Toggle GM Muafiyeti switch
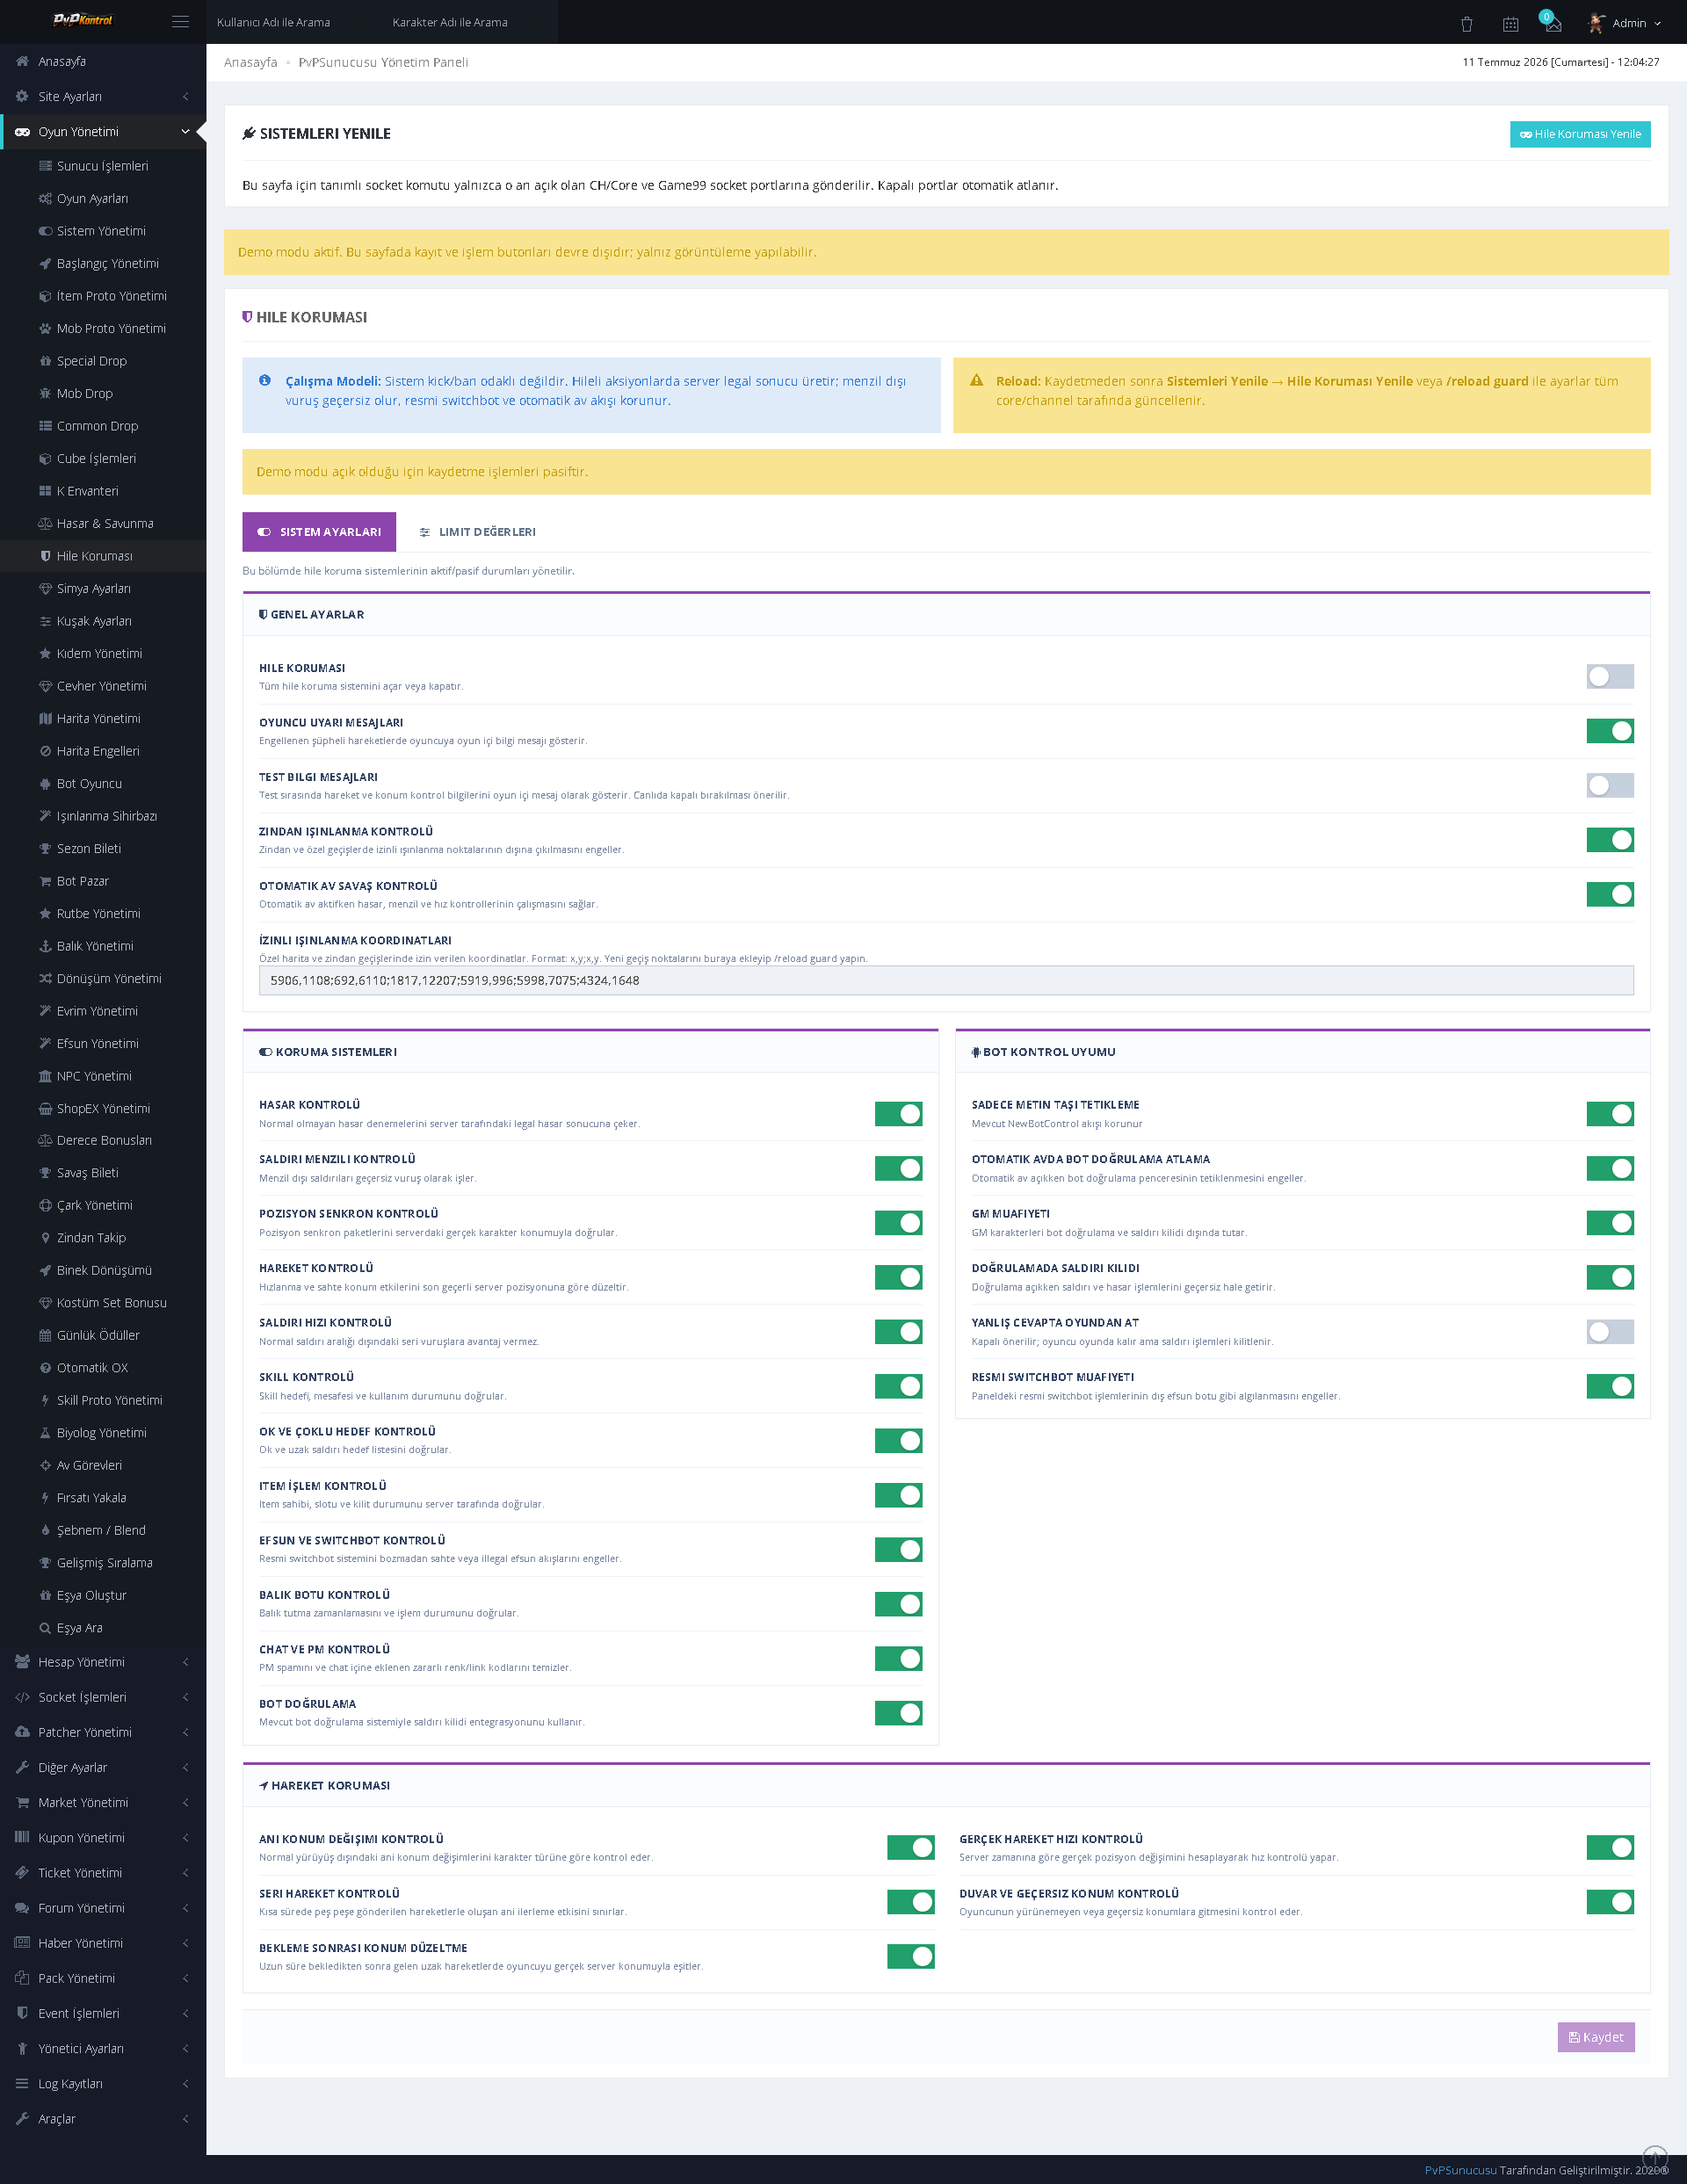This screenshot has height=2184, width=1687. point(1610,1223)
